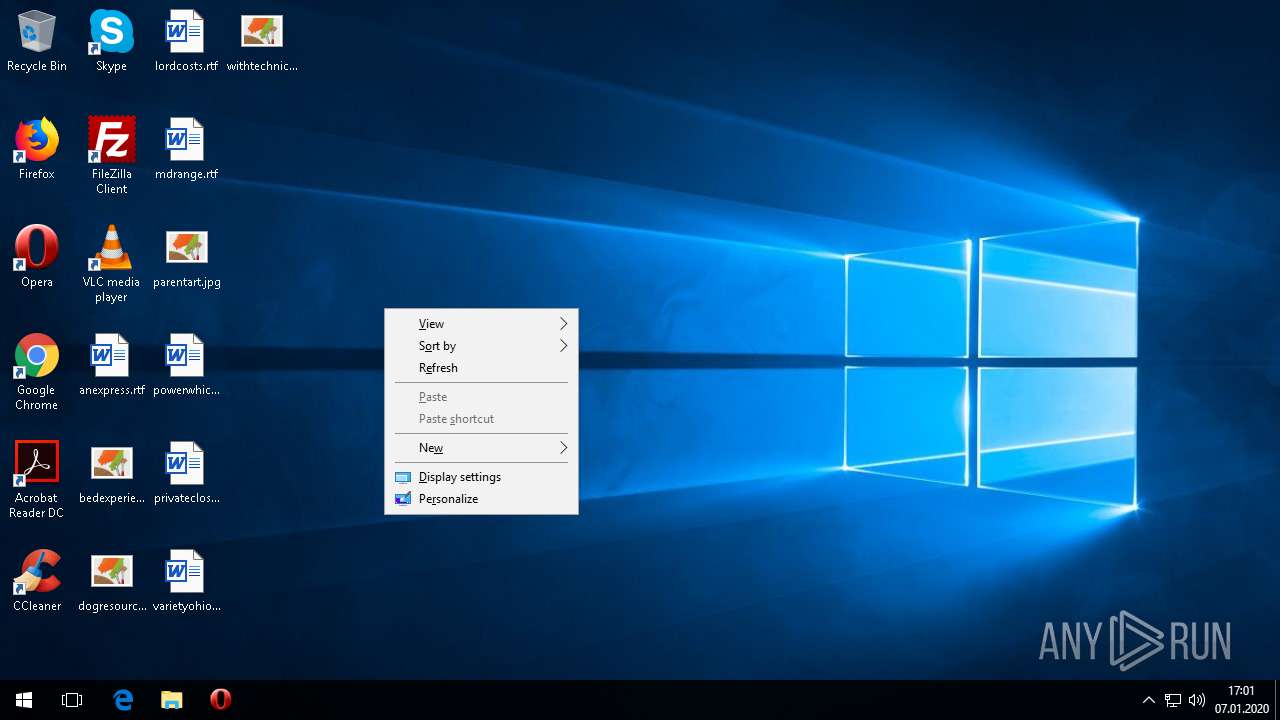Select the Acrobat Reader DC shortcut
Screen dimensions: 1280x720
coord(37,480)
